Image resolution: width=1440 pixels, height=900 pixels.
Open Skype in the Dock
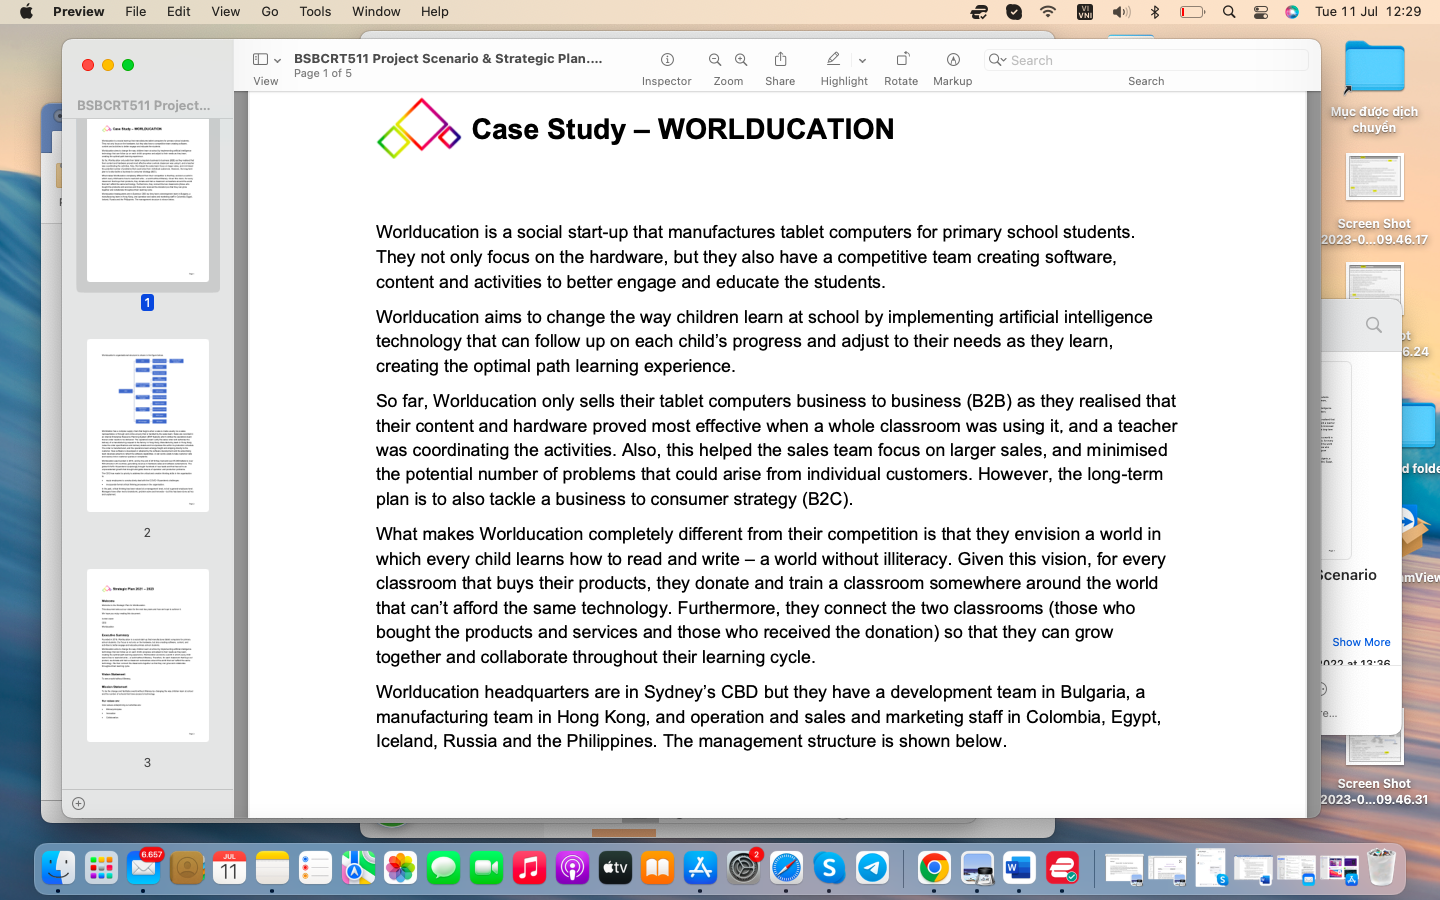[x=829, y=868]
